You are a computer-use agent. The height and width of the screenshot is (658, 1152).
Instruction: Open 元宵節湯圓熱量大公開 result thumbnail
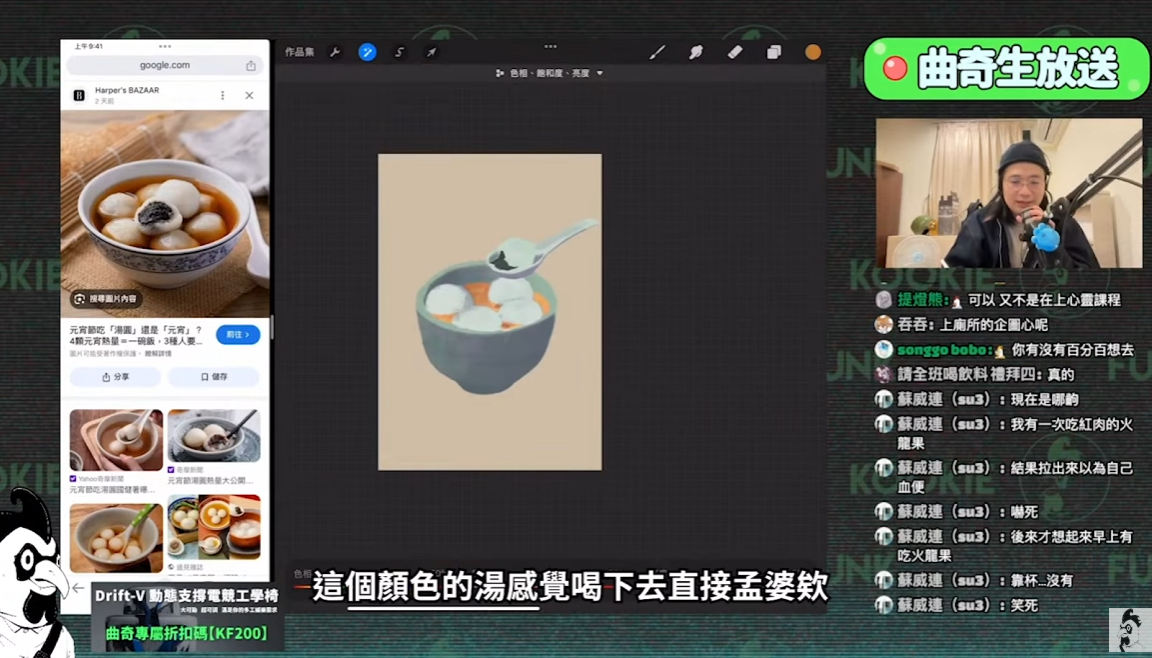[x=214, y=436]
